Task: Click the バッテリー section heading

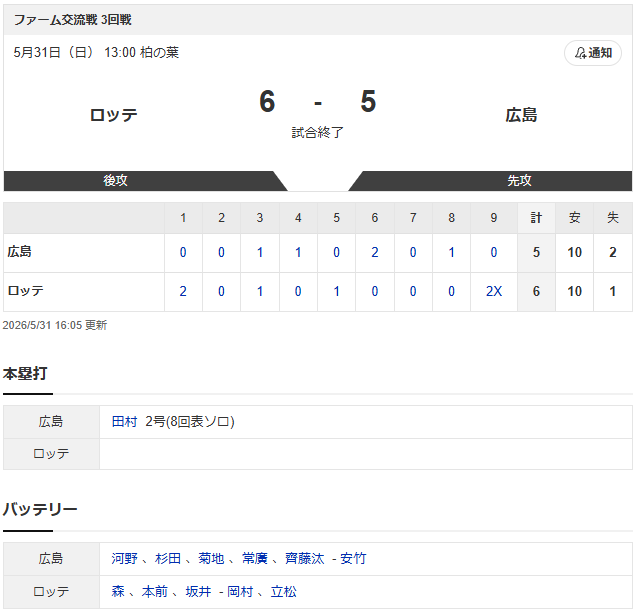Action: click(40, 509)
